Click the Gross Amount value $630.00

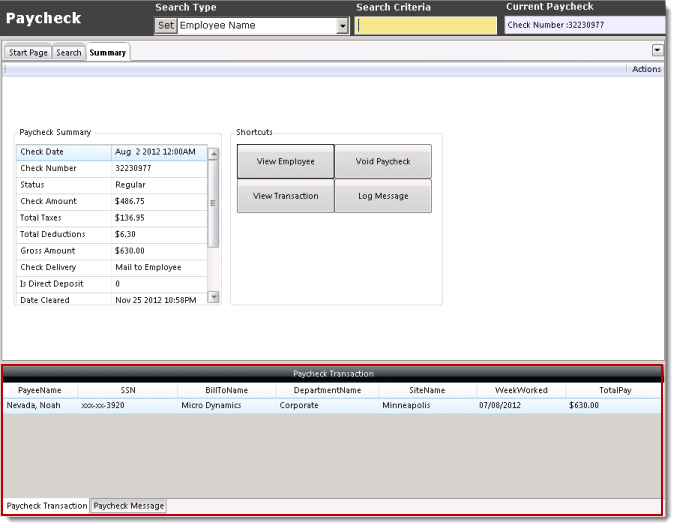[130, 251]
